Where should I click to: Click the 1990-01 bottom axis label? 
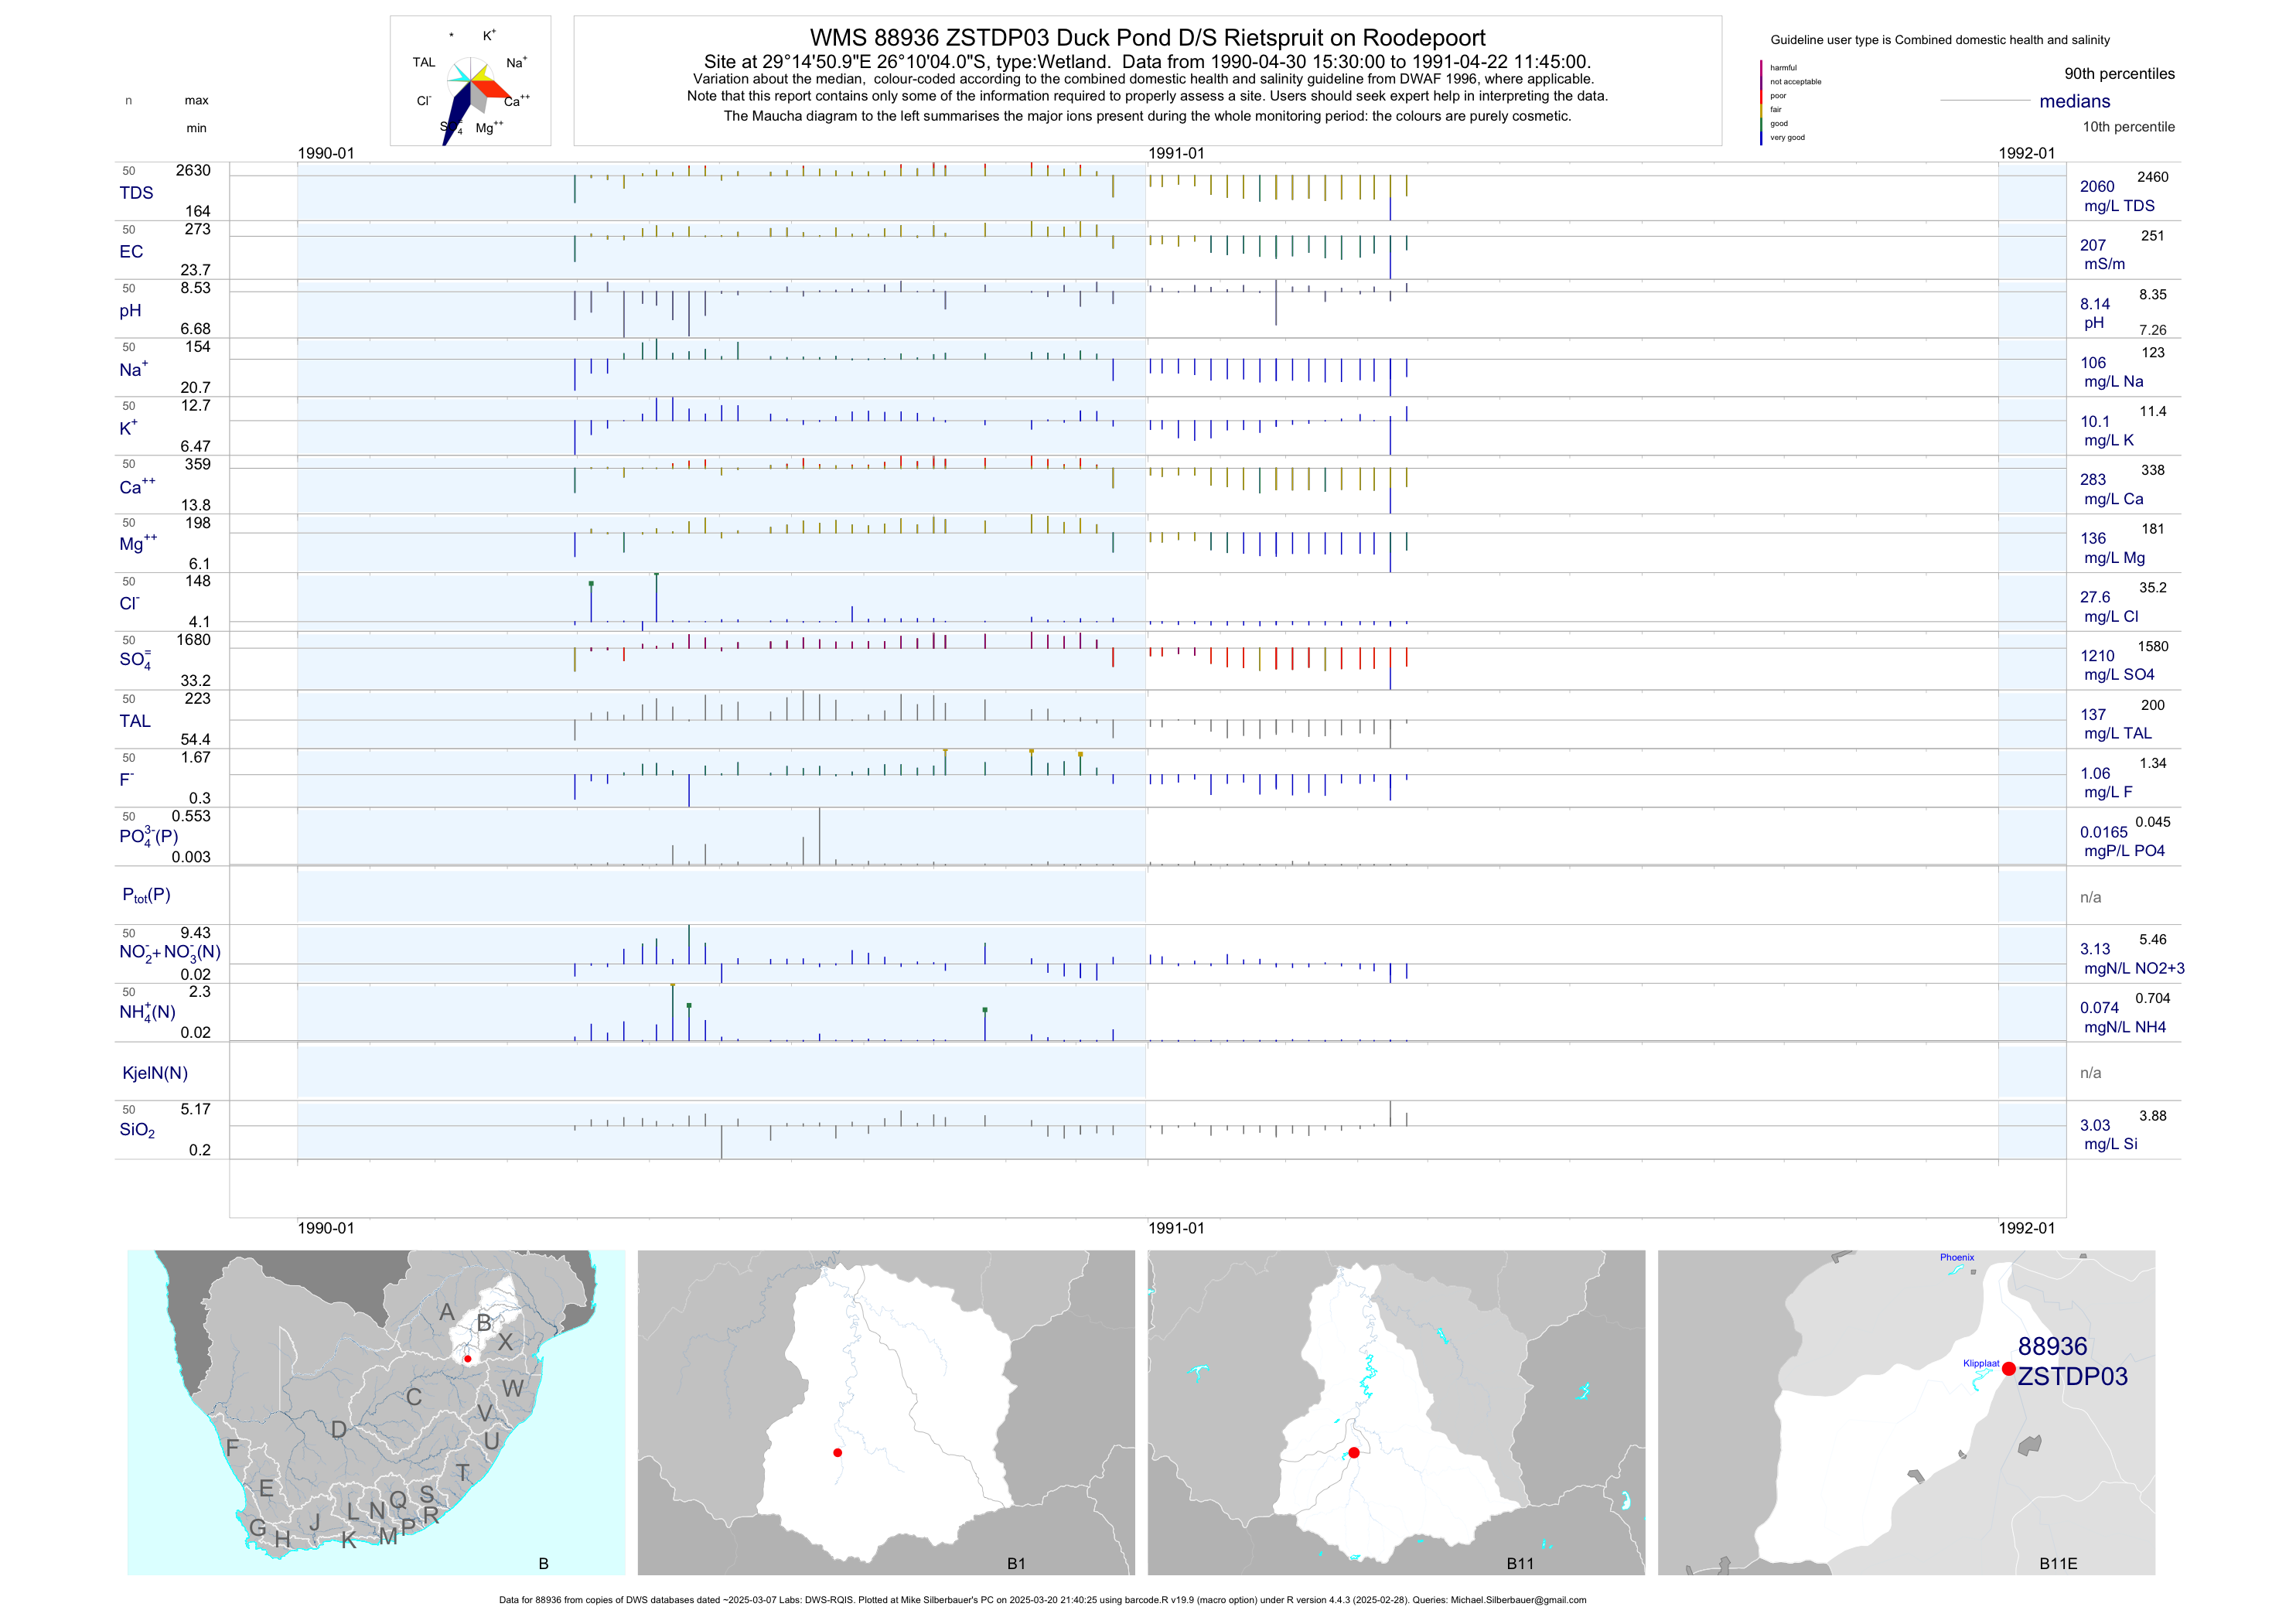pos(325,1228)
